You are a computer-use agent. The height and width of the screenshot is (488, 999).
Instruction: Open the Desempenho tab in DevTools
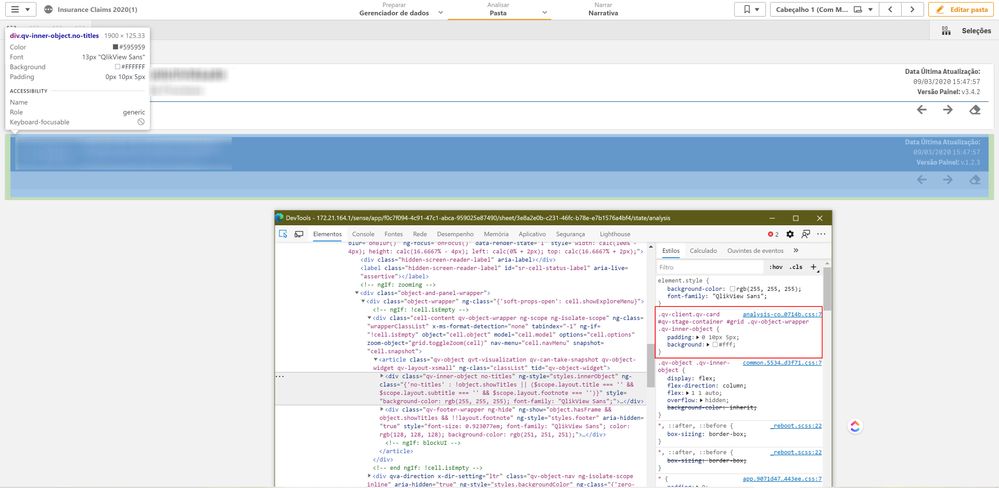click(x=455, y=234)
